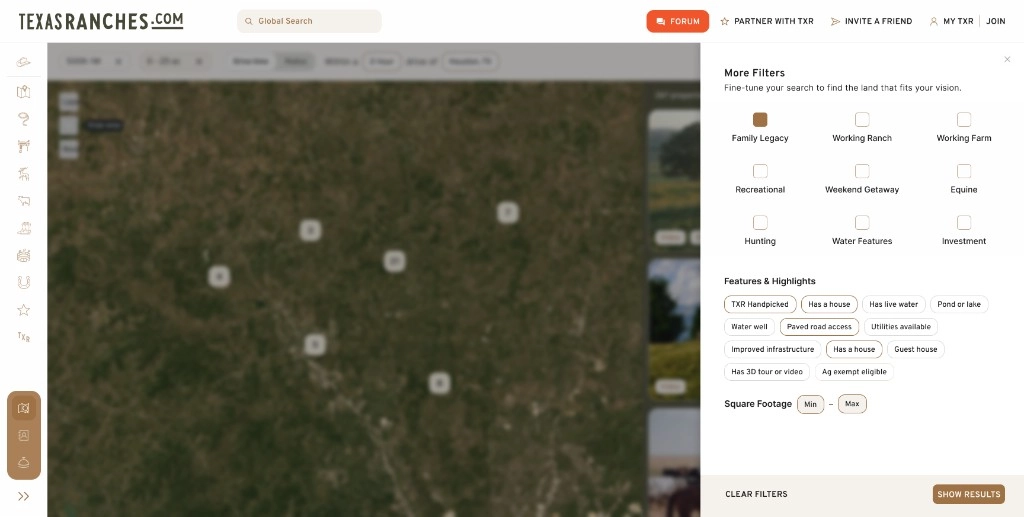Image resolution: width=1024 pixels, height=517 pixels.
Task: Open the barn icon in sidebar
Action: [24, 255]
